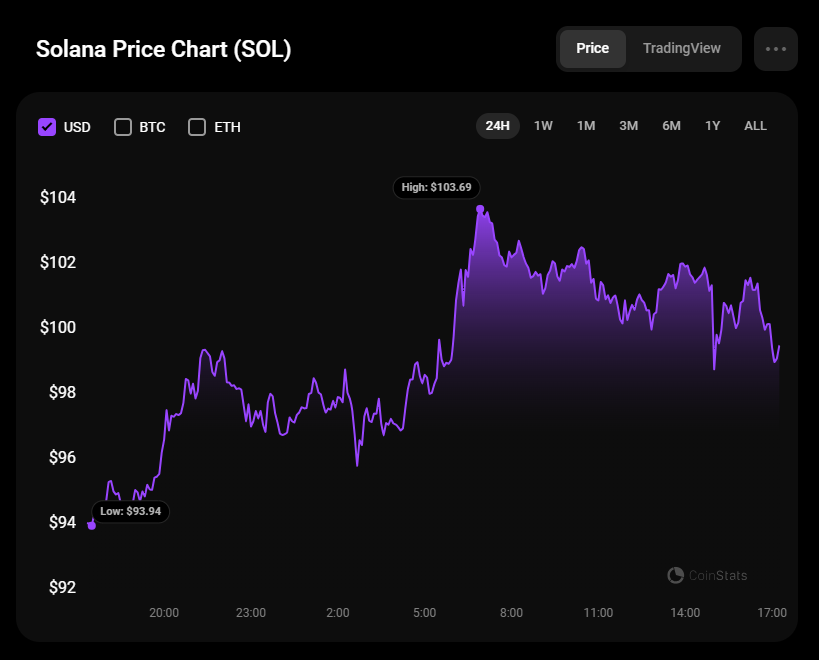Enable the BTC currency checkbox

tap(123, 127)
